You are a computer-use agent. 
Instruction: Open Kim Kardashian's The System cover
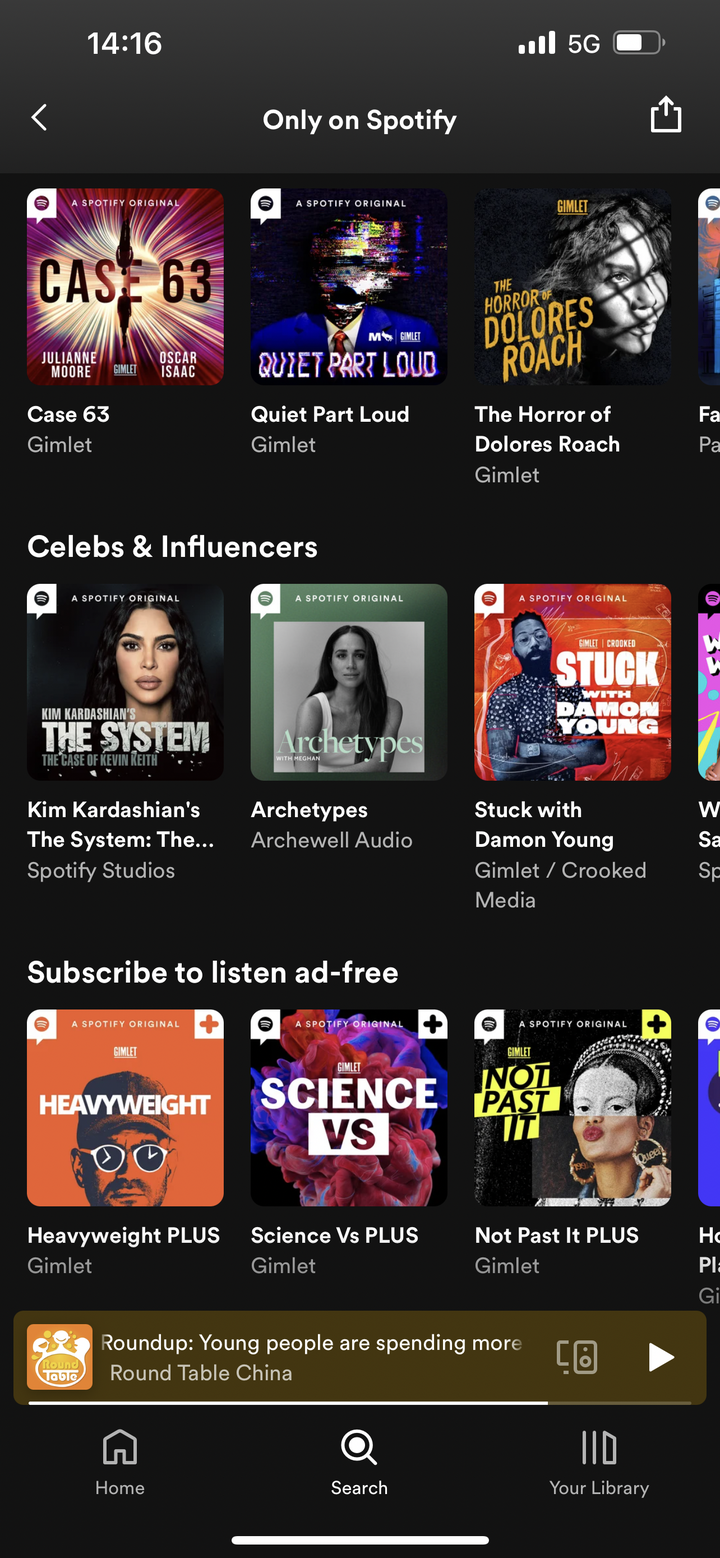click(x=125, y=682)
